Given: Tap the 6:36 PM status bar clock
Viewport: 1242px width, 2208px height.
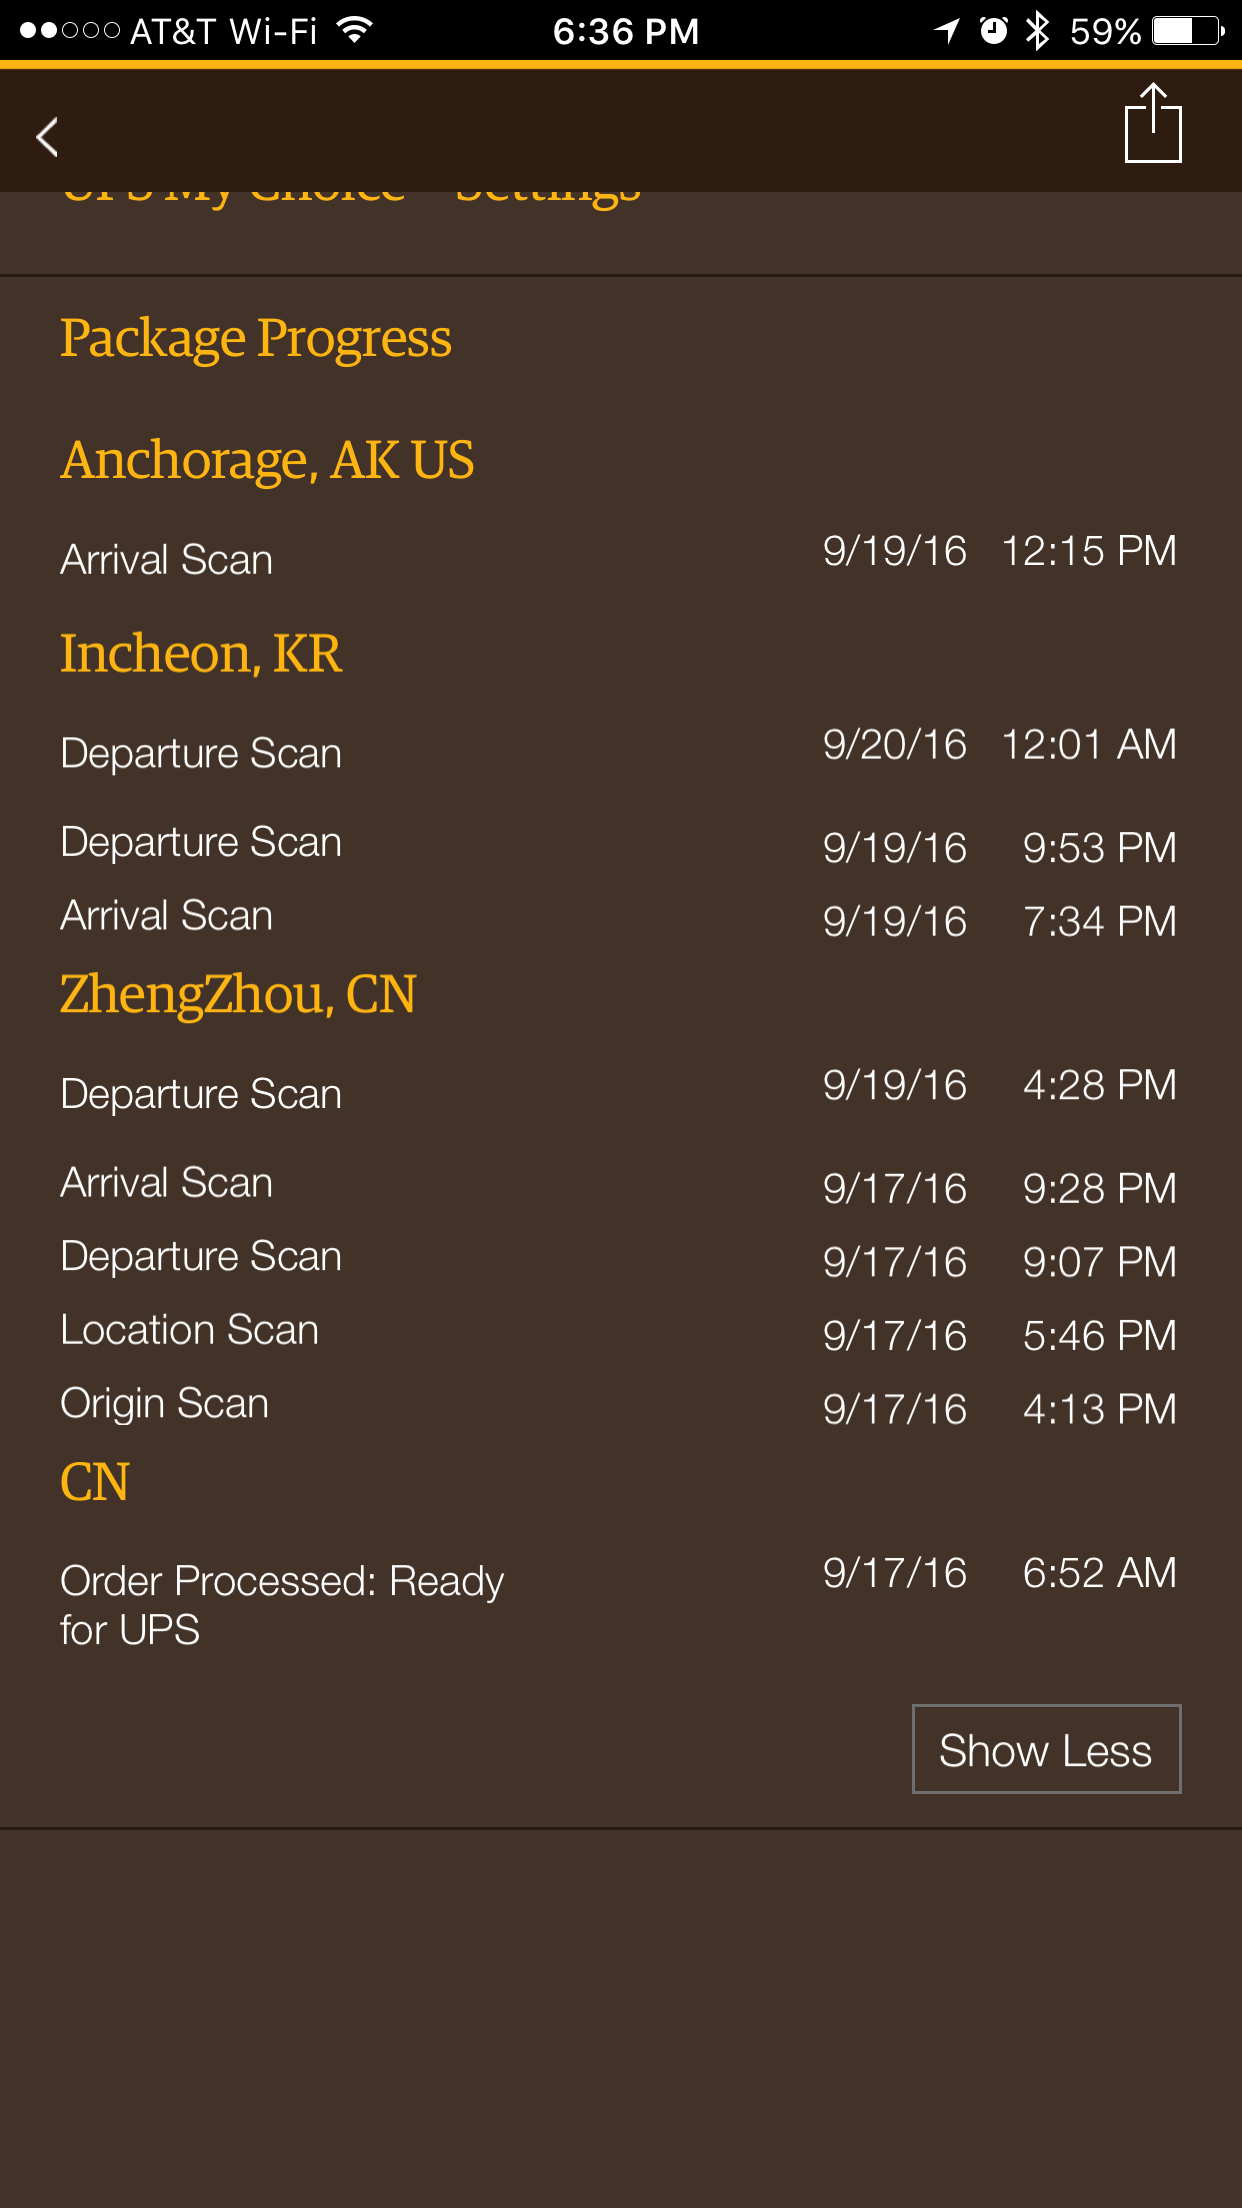Looking at the screenshot, I should click(x=626, y=31).
